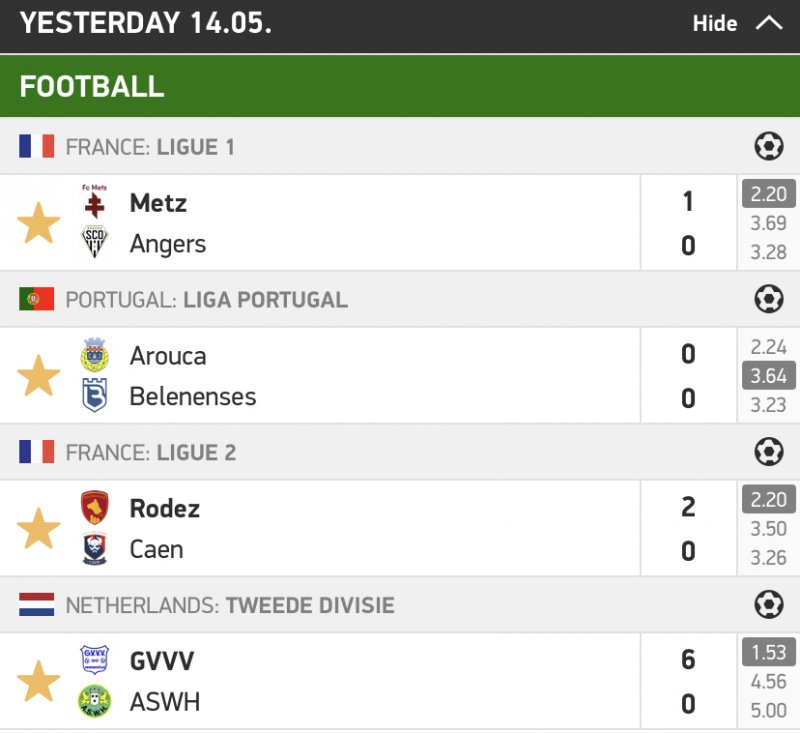Collapse yesterday's section with the up chevron
Viewport: 800px width, 733px height.
point(769,23)
